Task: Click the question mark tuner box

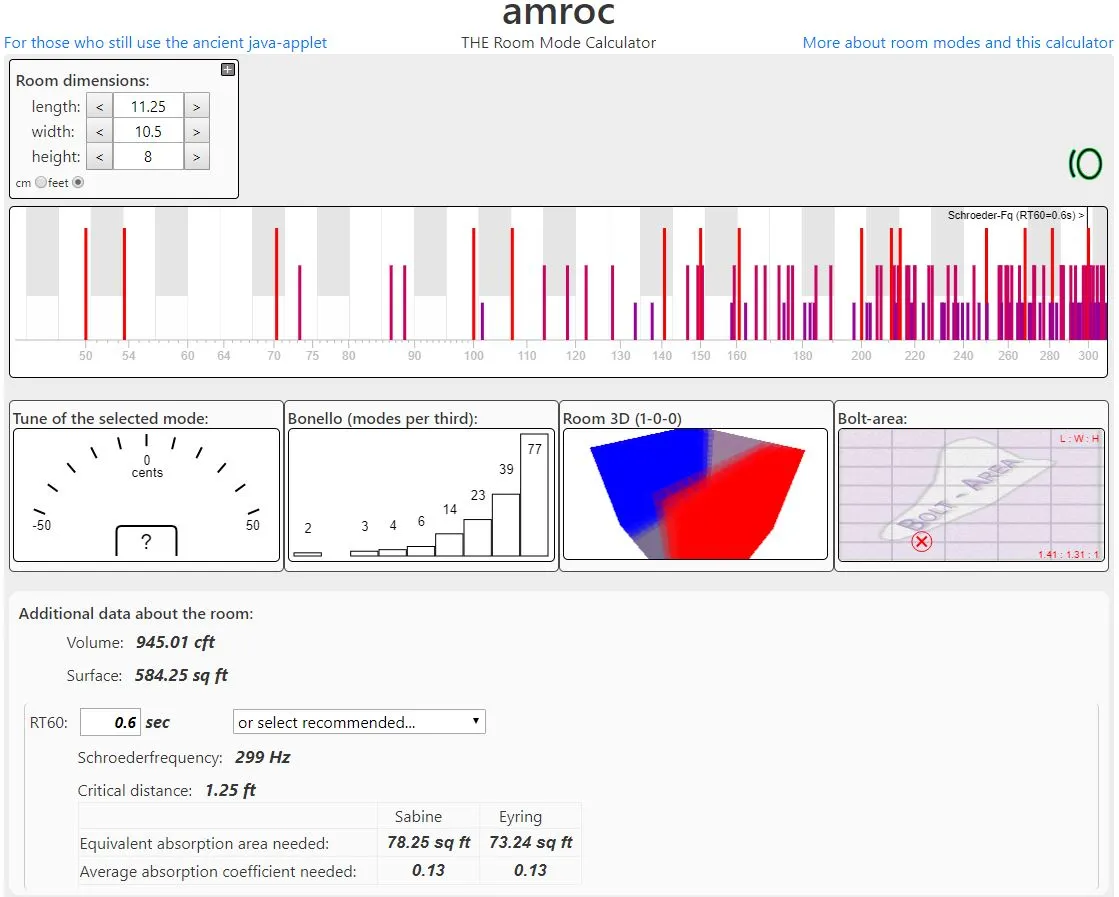Action: pos(146,542)
